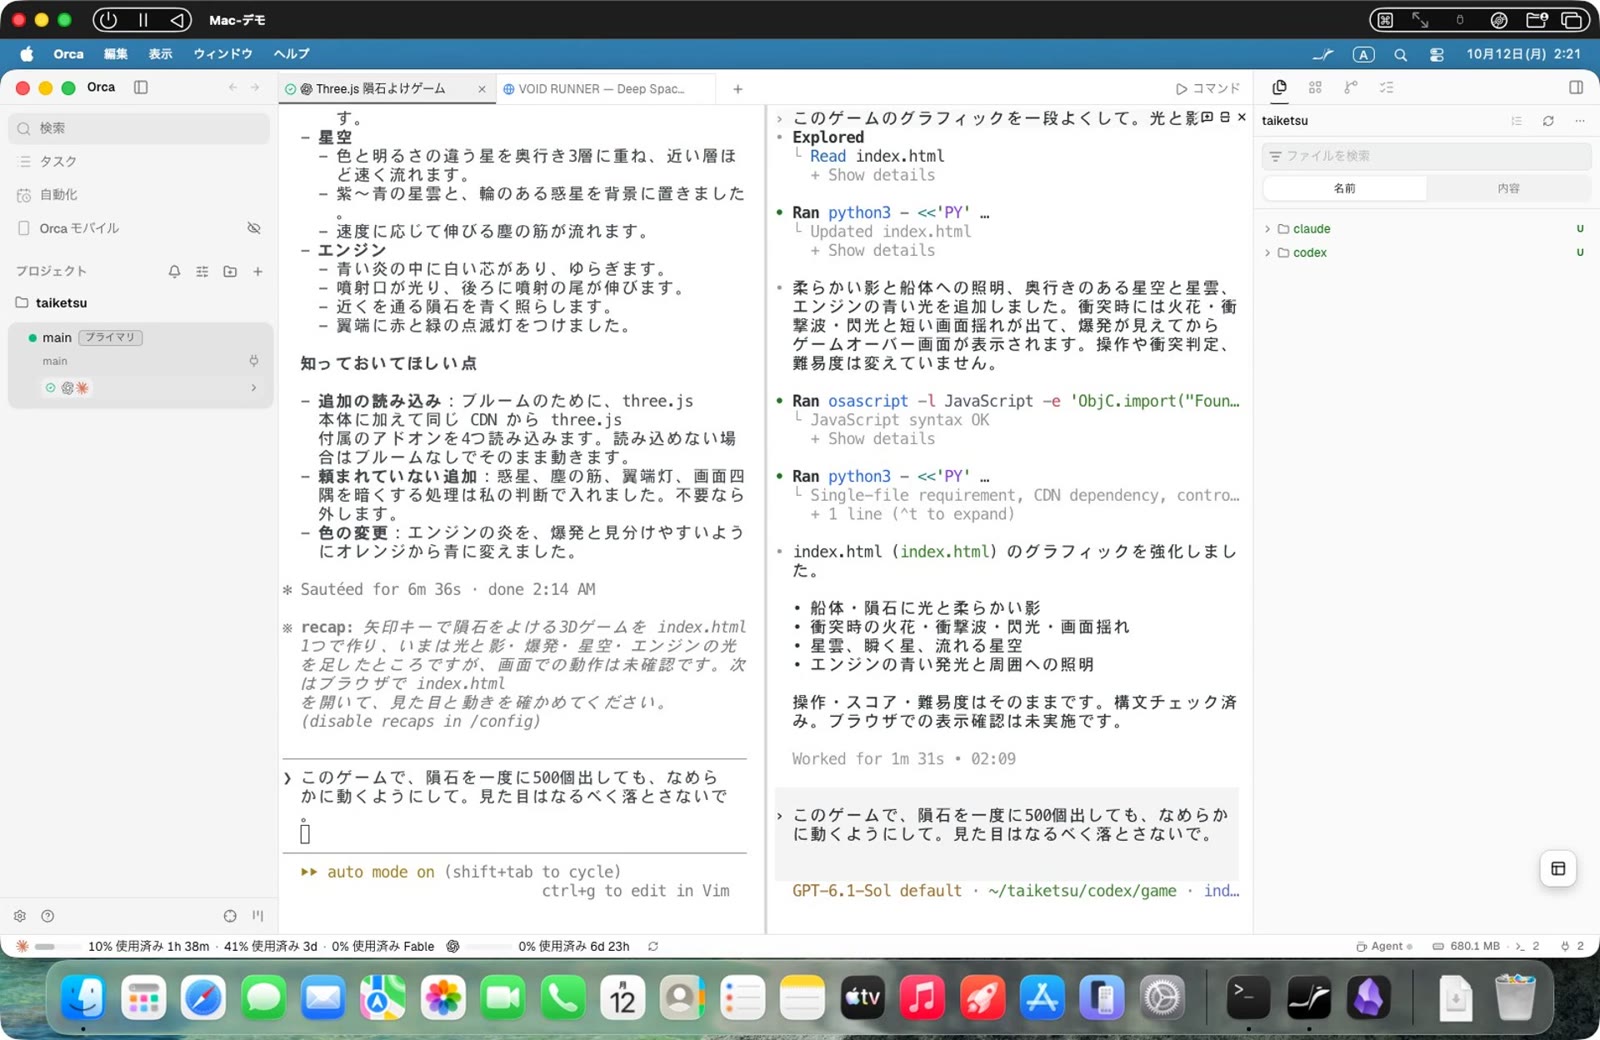
Task: Open the ウィンドウ menu
Action: tap(222, 54)
